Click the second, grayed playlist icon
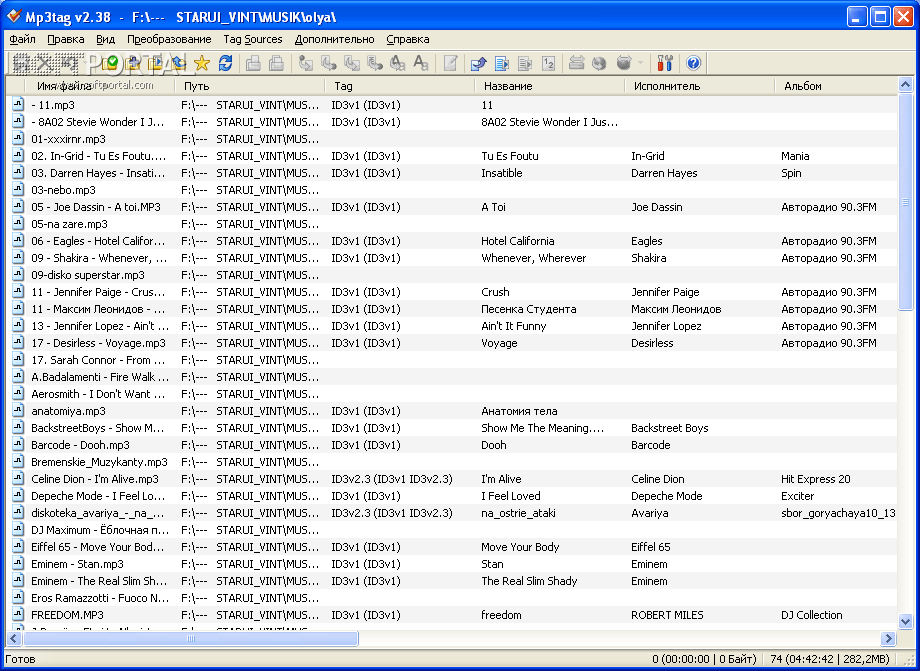Screen dimensions: 920x671 click(525, 63)
